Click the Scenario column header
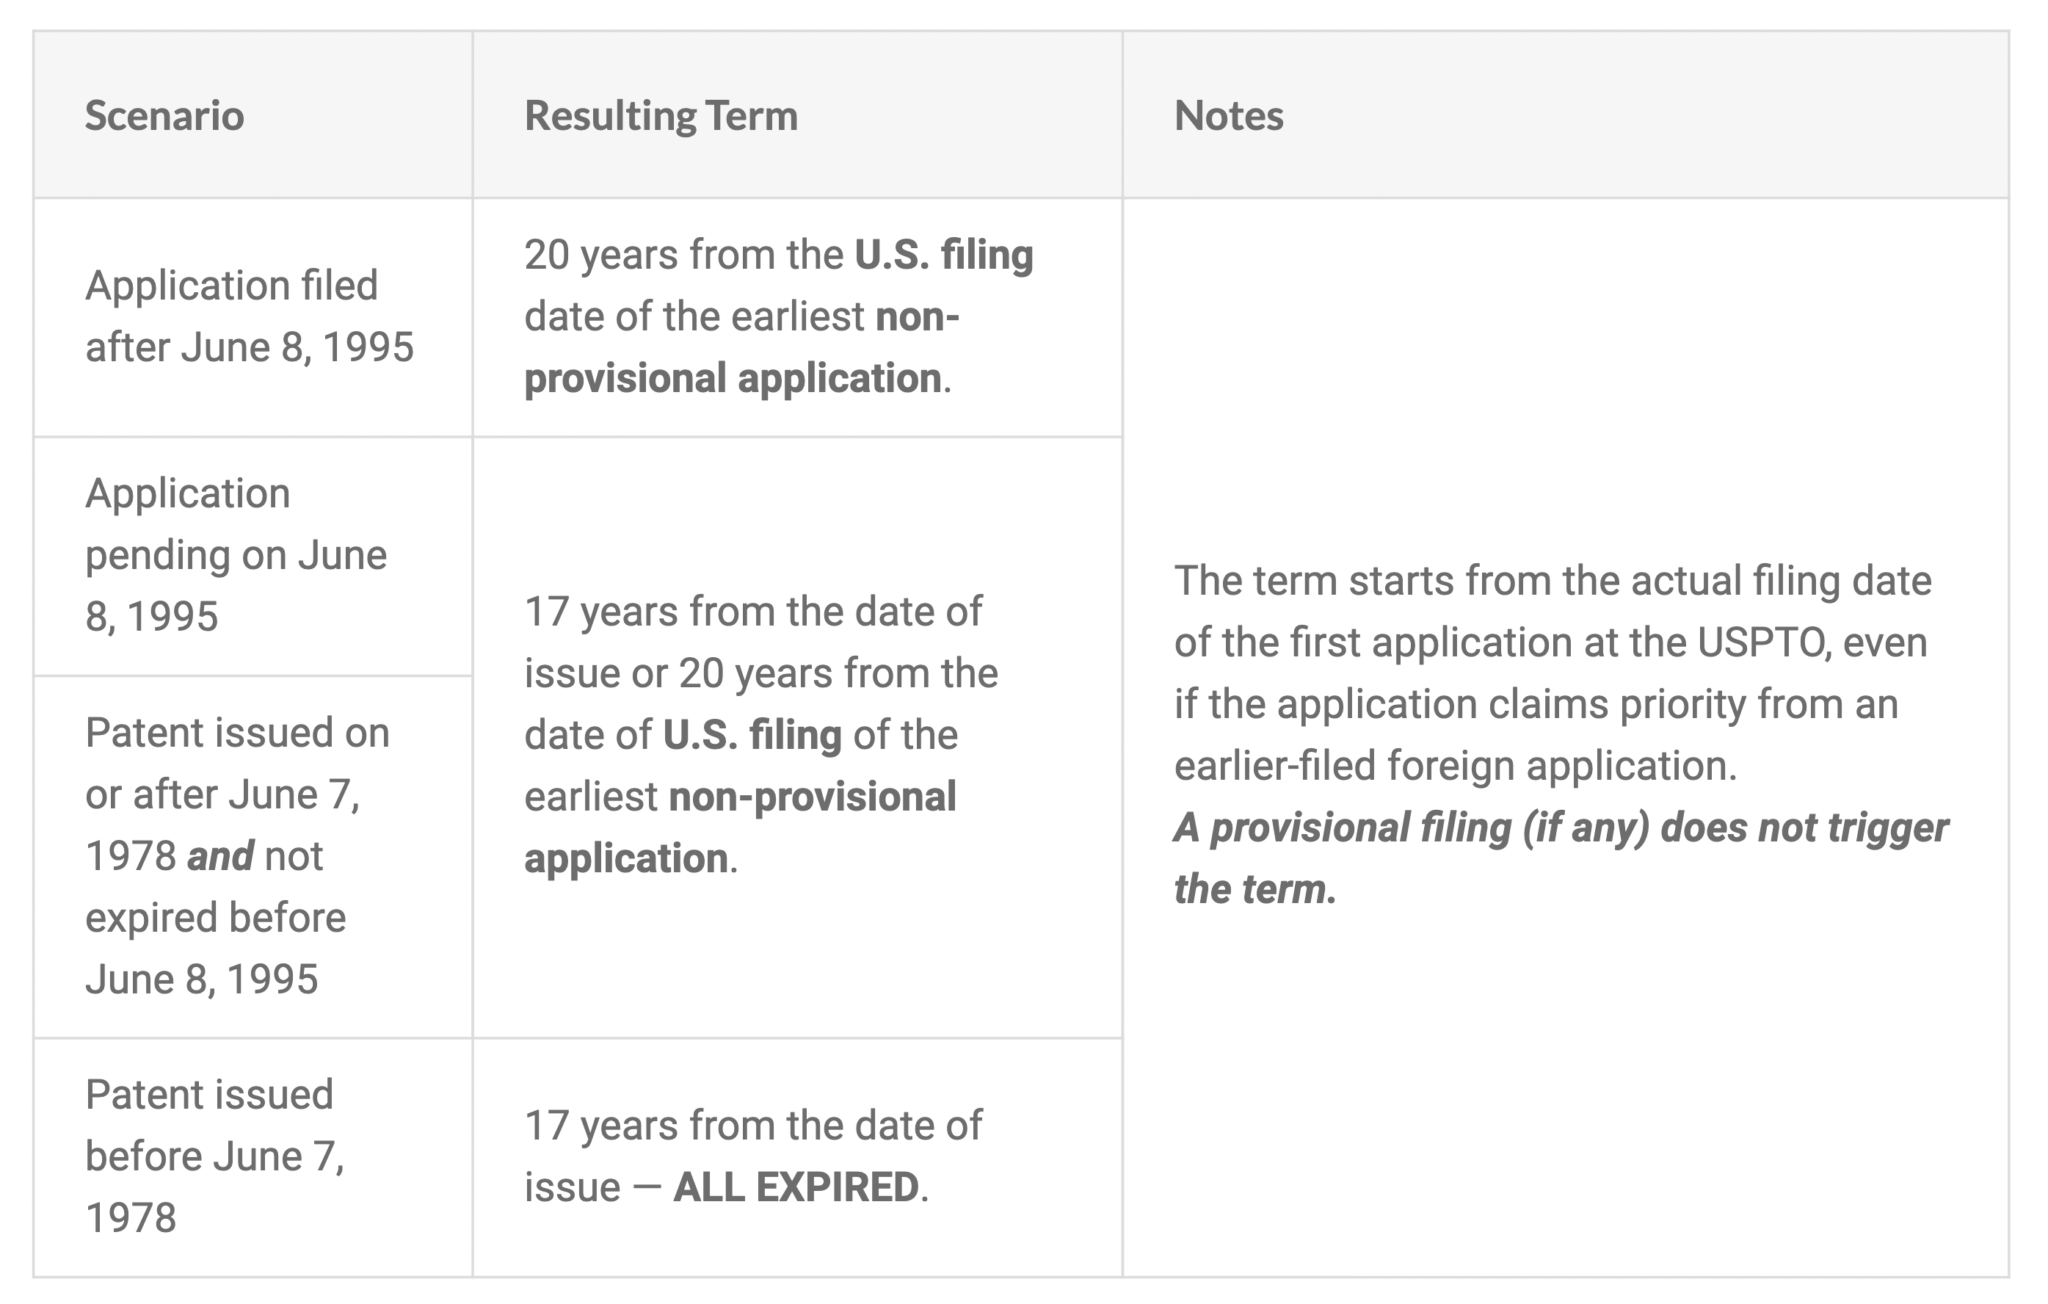The image size is (2048, 1304). pyautogui.click(x=253, y=115)
